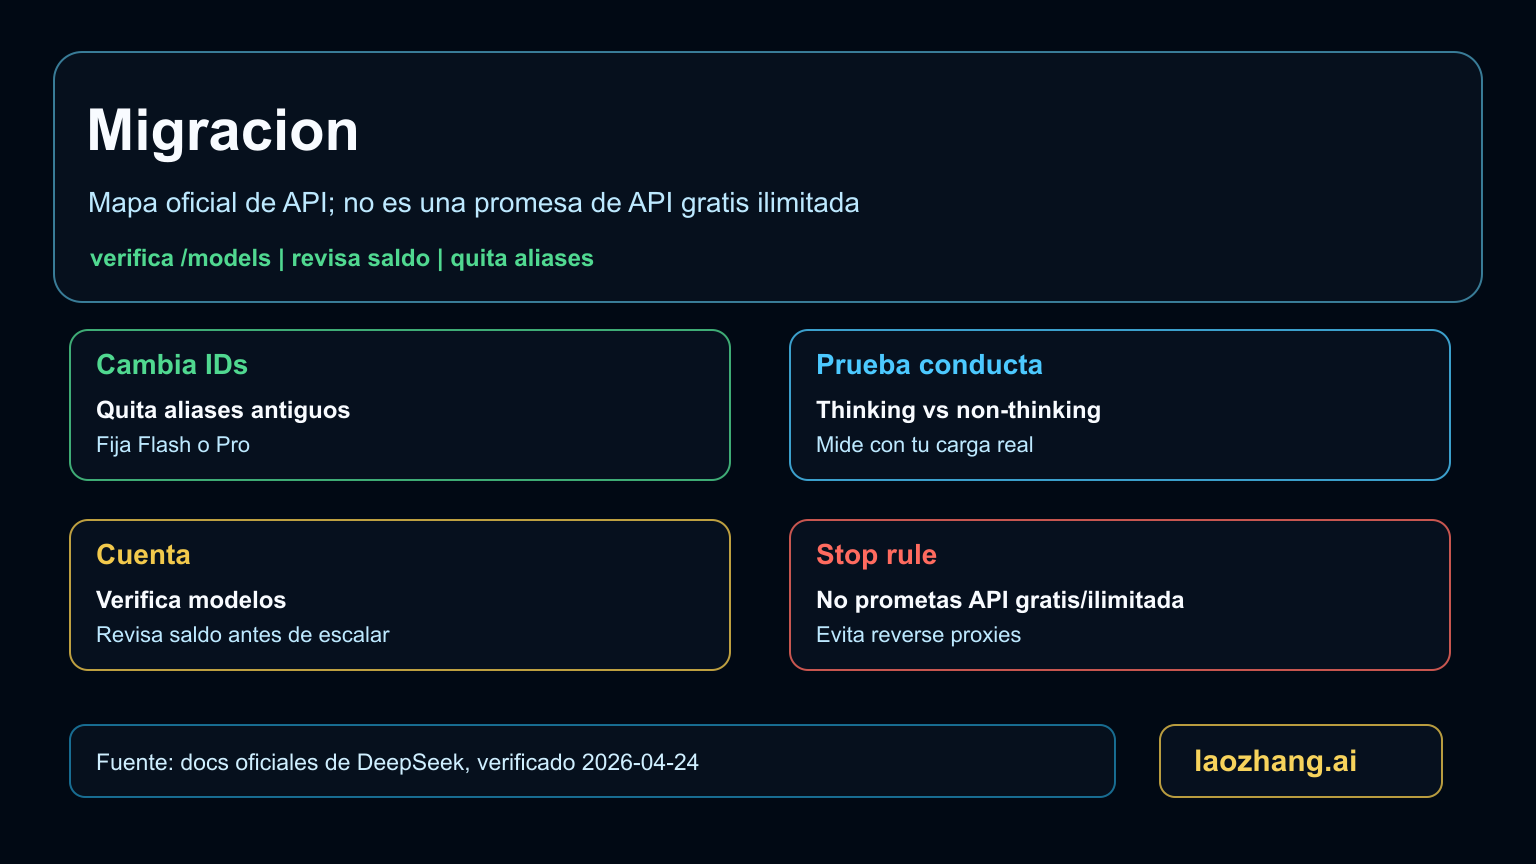Select the 'Fija Flash o Pro' line
The height and width of the screenshot is (864, 1536).
click(172, 444)
